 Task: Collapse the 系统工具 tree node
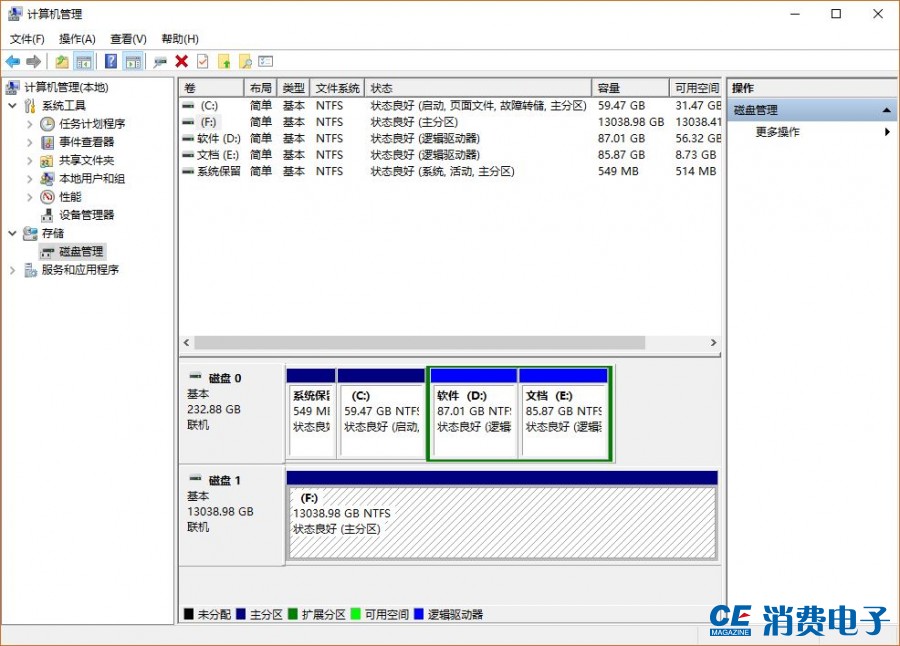(13, 106)
